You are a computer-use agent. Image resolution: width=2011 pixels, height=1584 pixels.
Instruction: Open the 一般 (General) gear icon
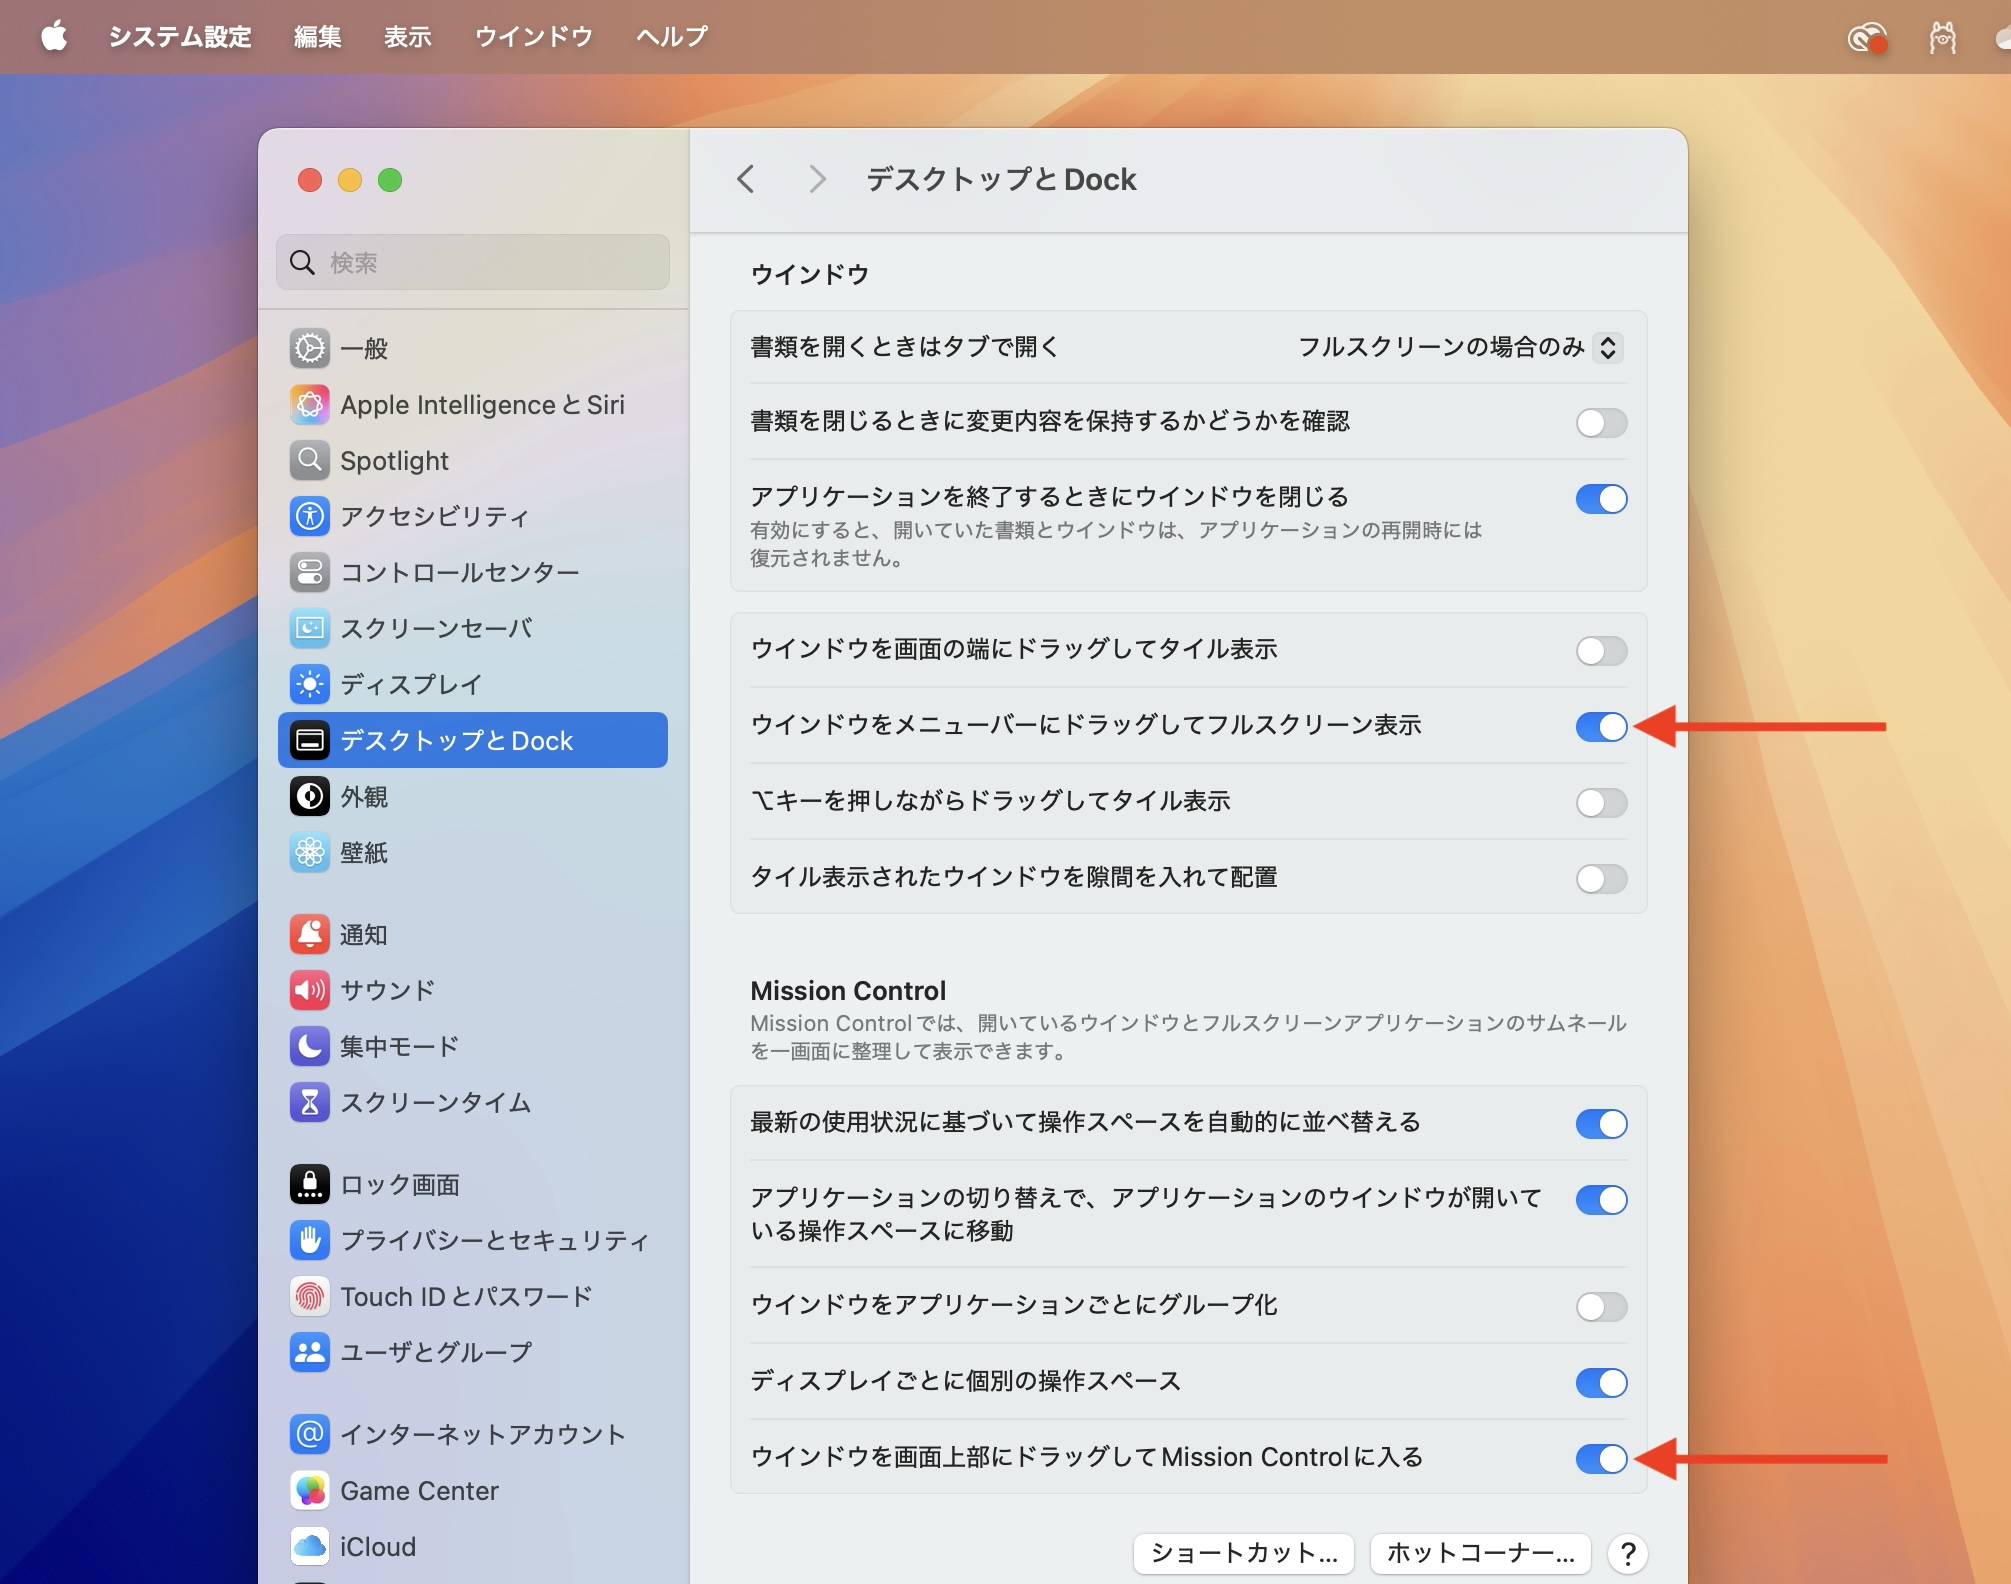(310, 348)
